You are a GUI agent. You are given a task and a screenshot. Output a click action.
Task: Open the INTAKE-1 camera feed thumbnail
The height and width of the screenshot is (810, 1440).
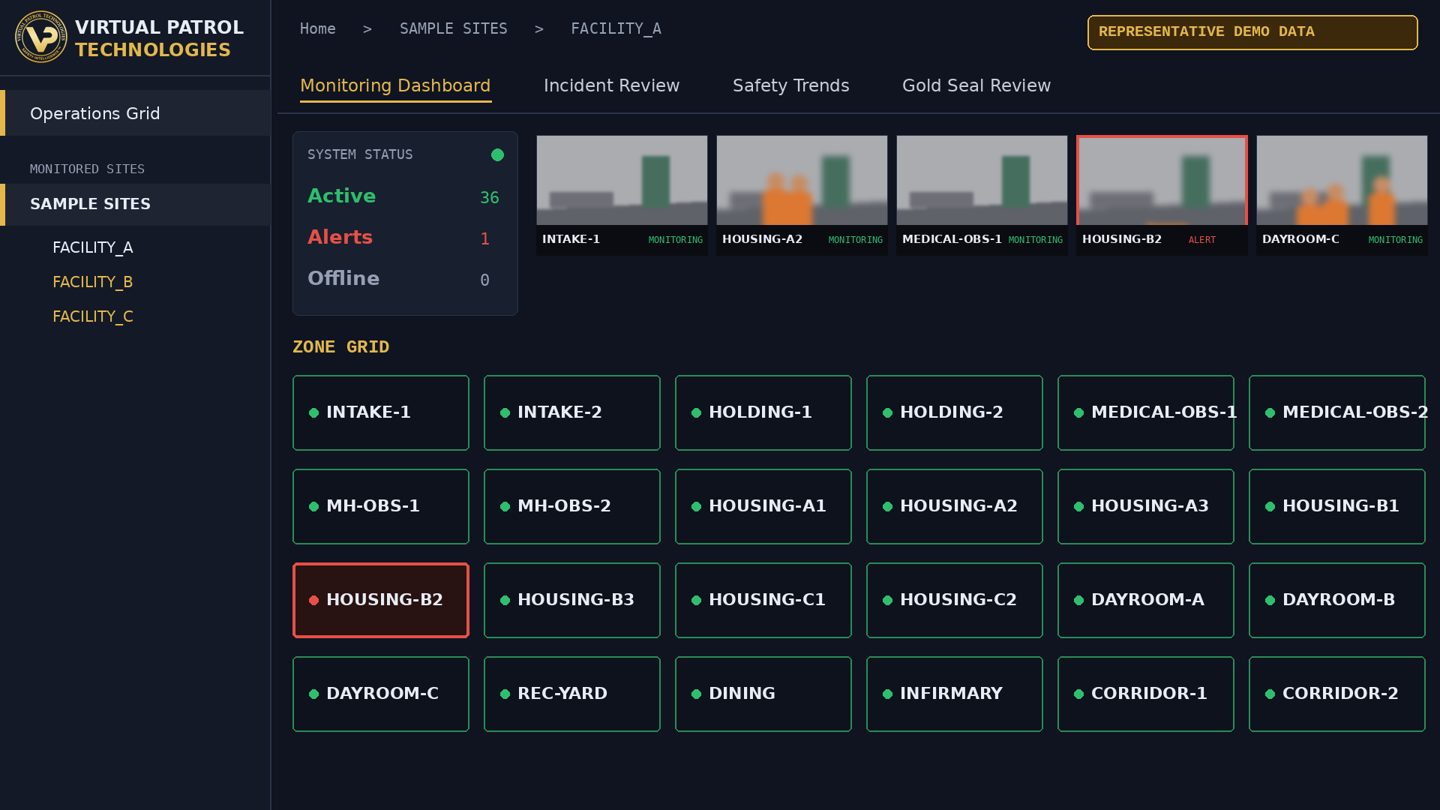622,195
